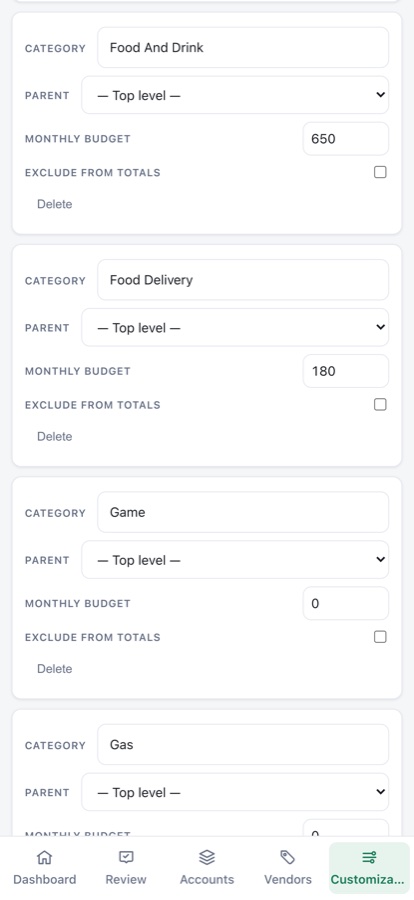Expand Parent dropdown for Food Delivery
414x900 pixels.
[x=235, y=327]
